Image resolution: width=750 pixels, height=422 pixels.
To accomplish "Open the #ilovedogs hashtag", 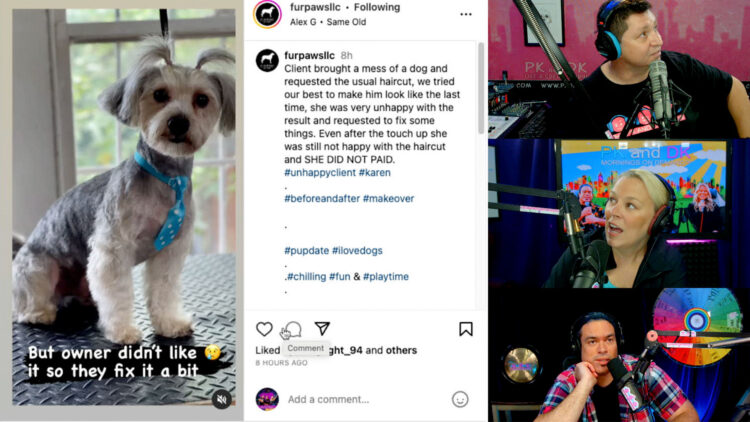I will 357,251.
